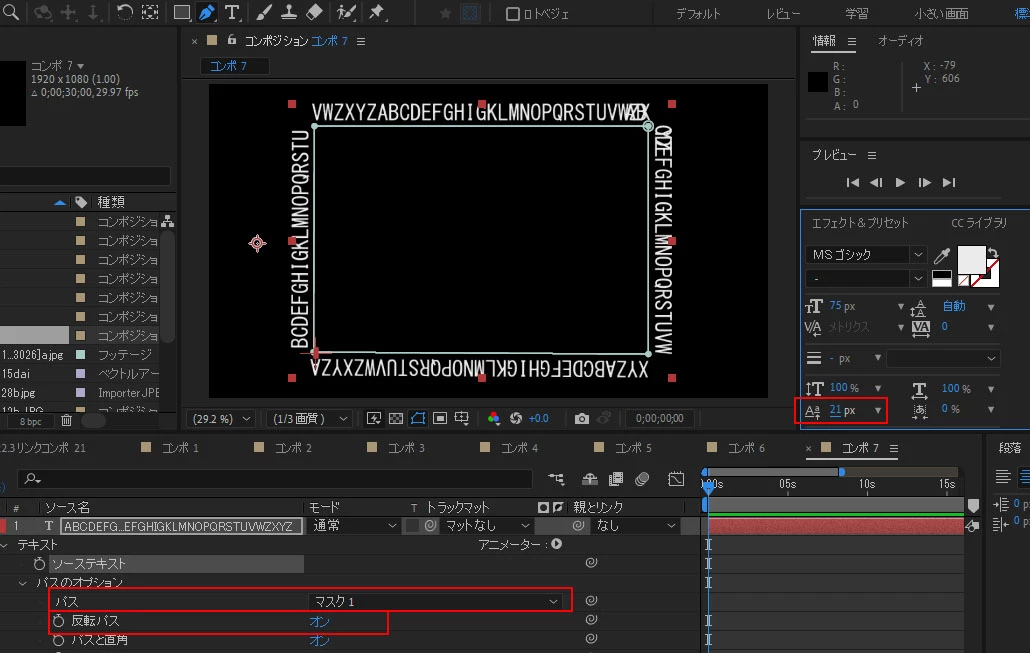Open the 1/3画質 resolution dropdown
1030x653 pixels.
[x=309, y=418]
